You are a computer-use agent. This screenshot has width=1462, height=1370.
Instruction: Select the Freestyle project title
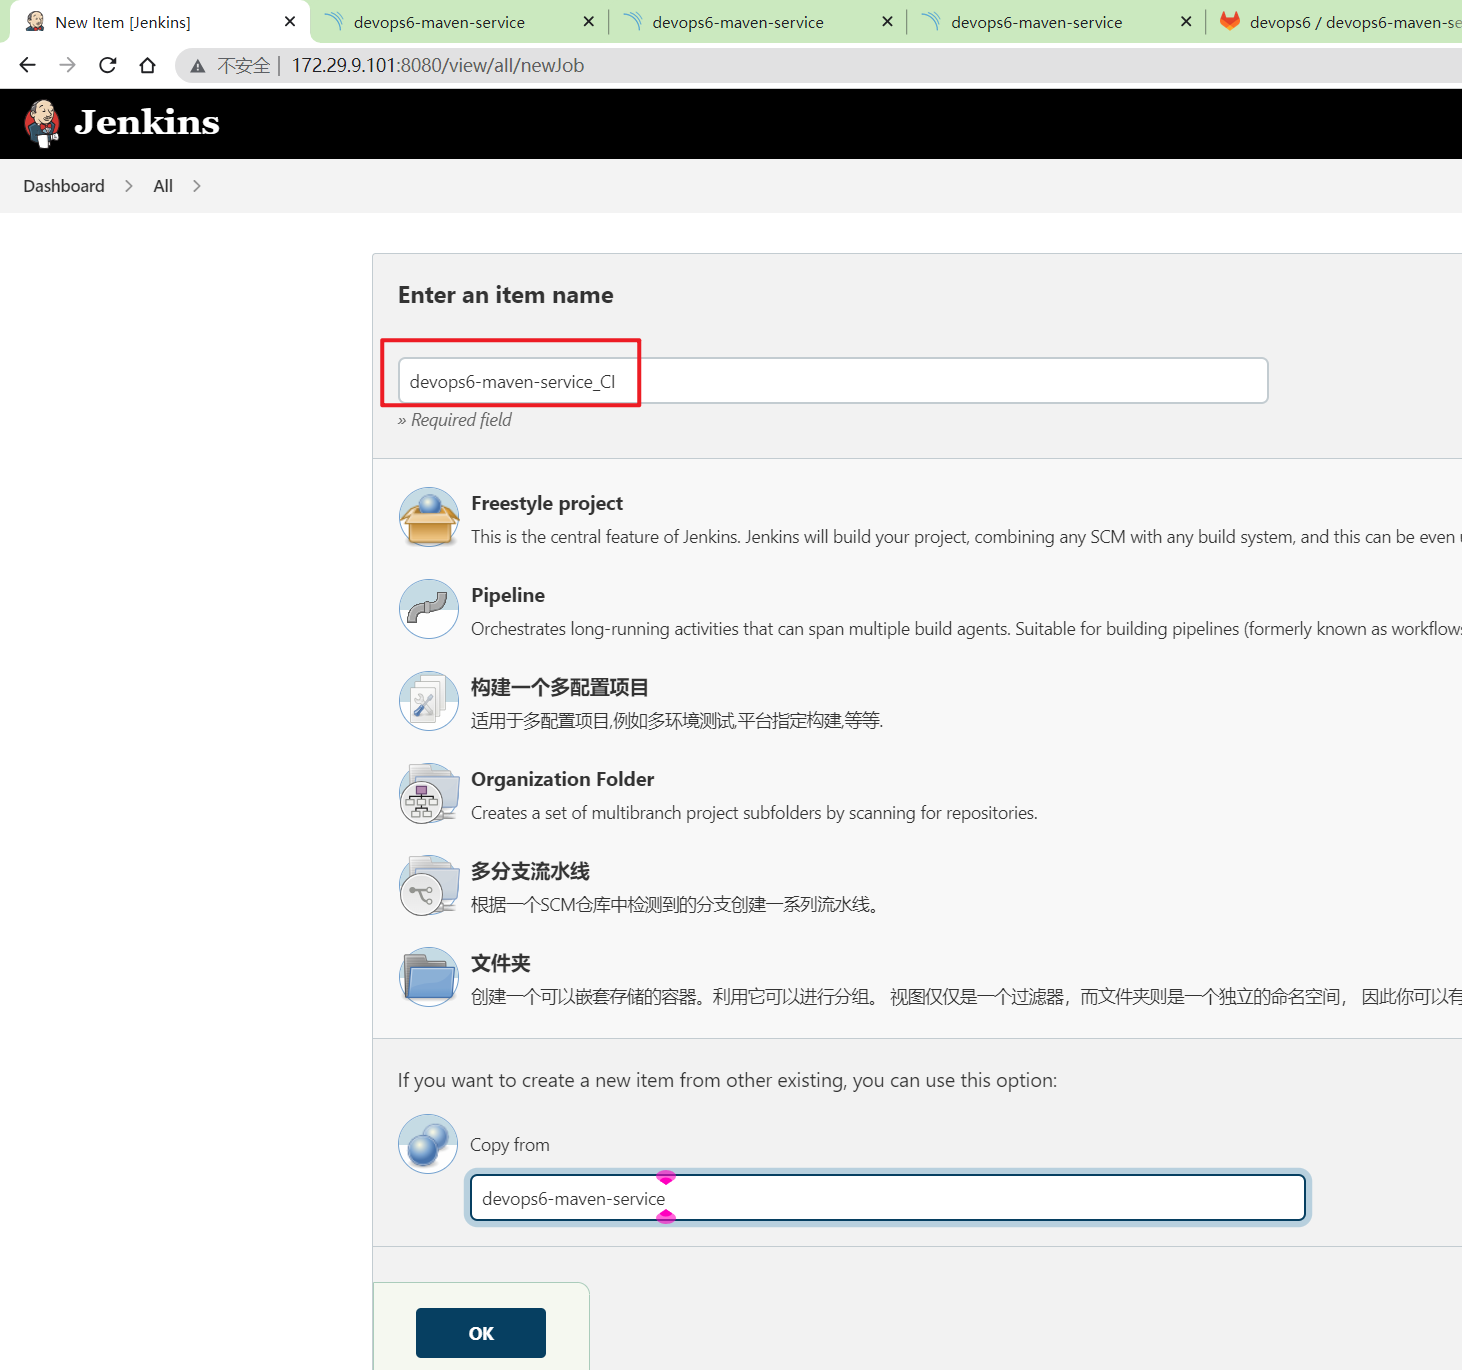tap(547, 503)
